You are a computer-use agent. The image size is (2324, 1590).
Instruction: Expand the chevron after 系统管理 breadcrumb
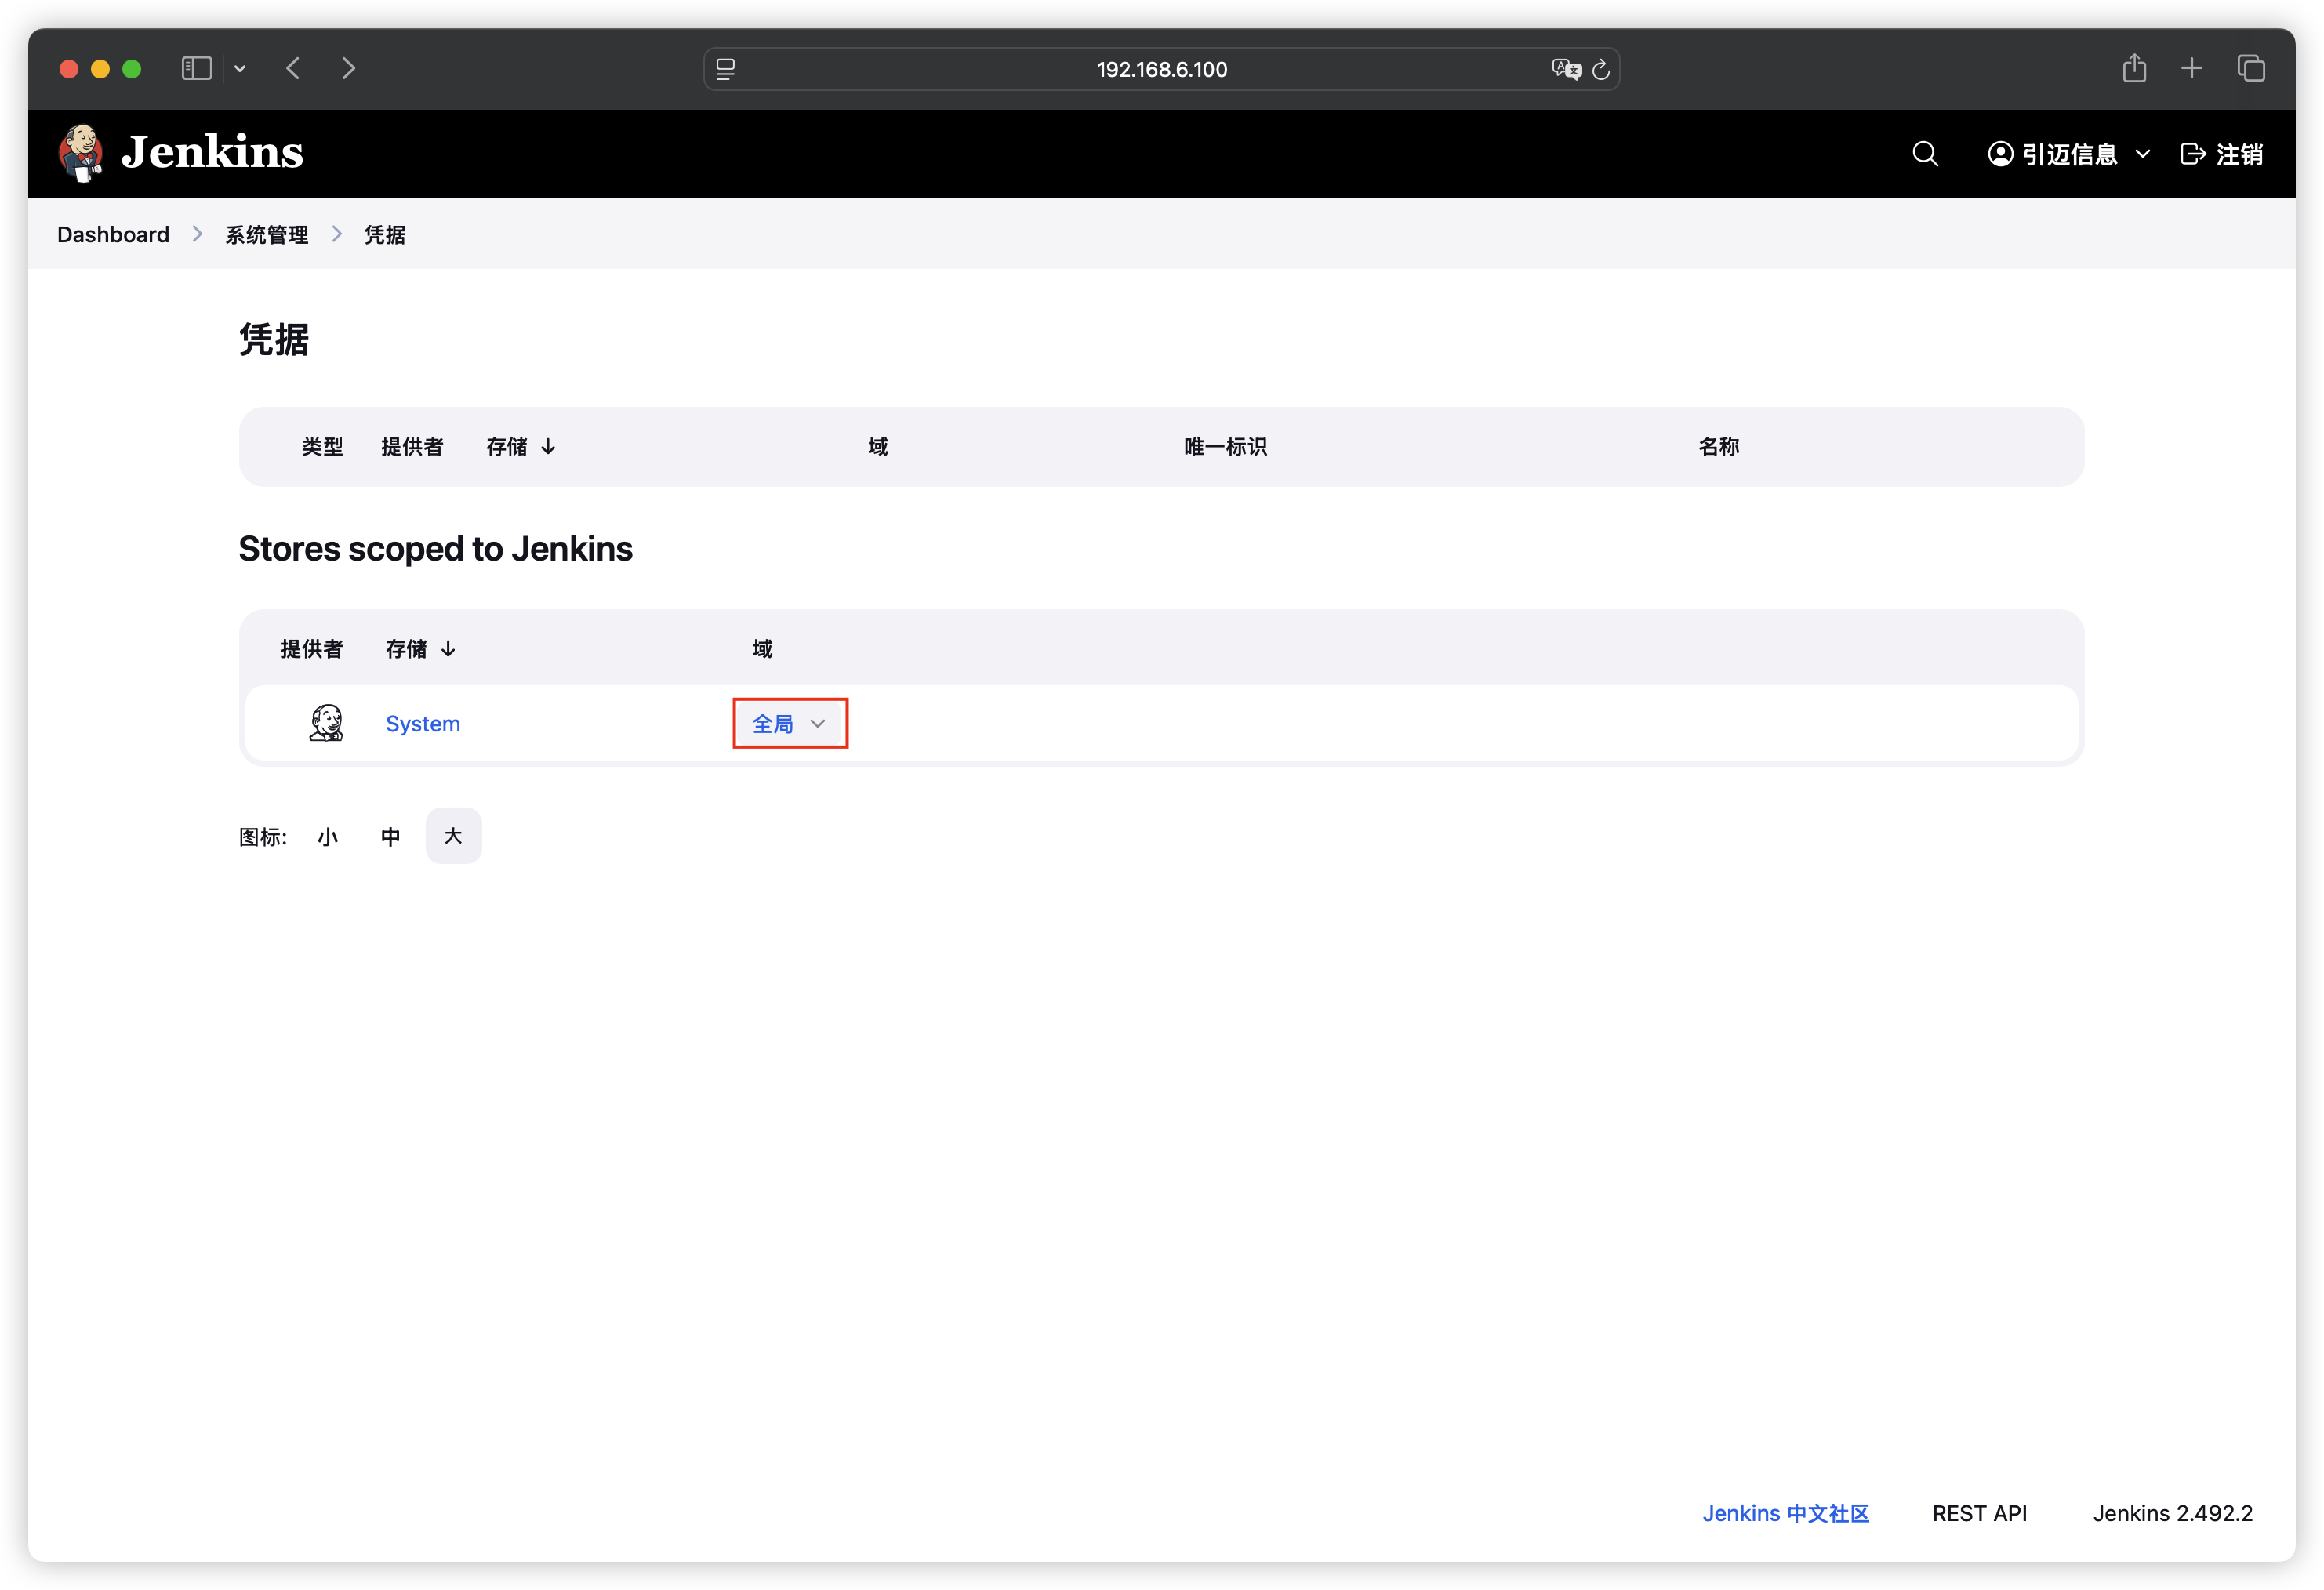(x=337, y=234)
